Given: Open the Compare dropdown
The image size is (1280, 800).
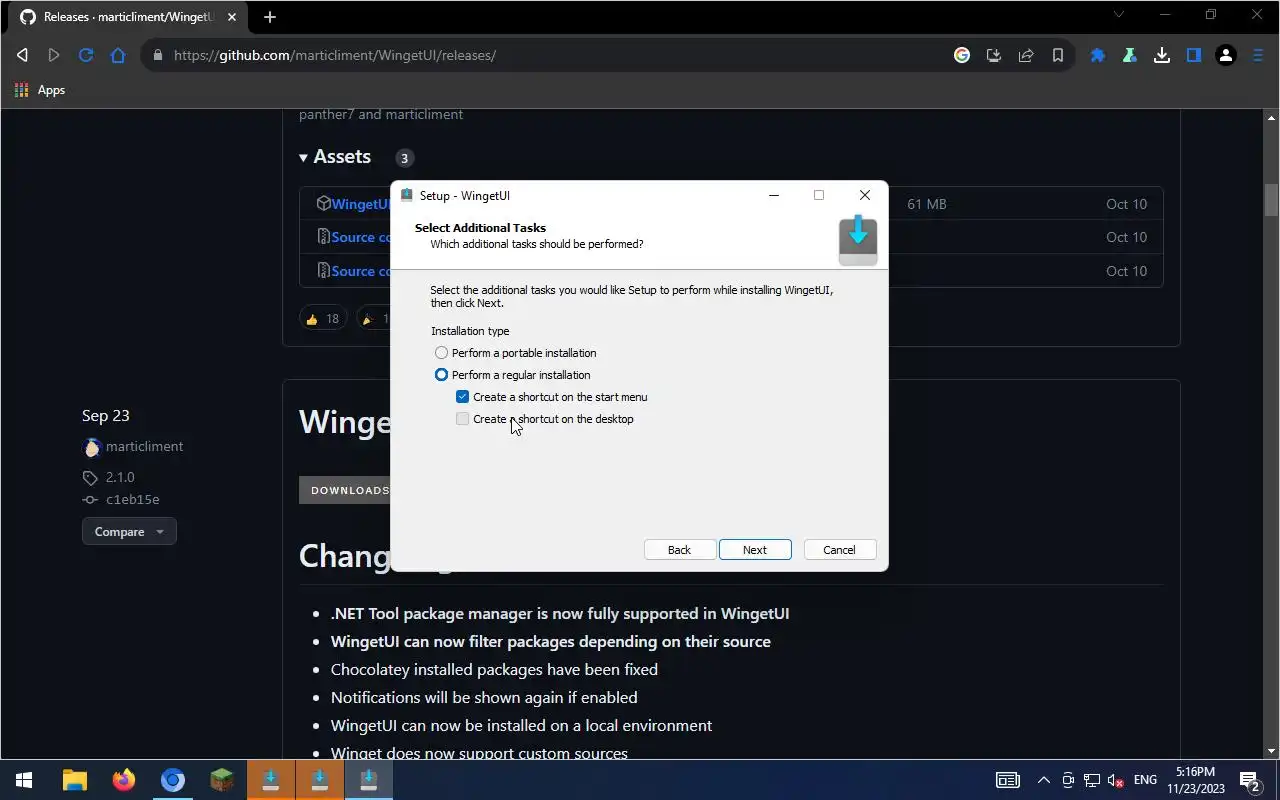Looking at the screenshot, I should coord(129,532).
